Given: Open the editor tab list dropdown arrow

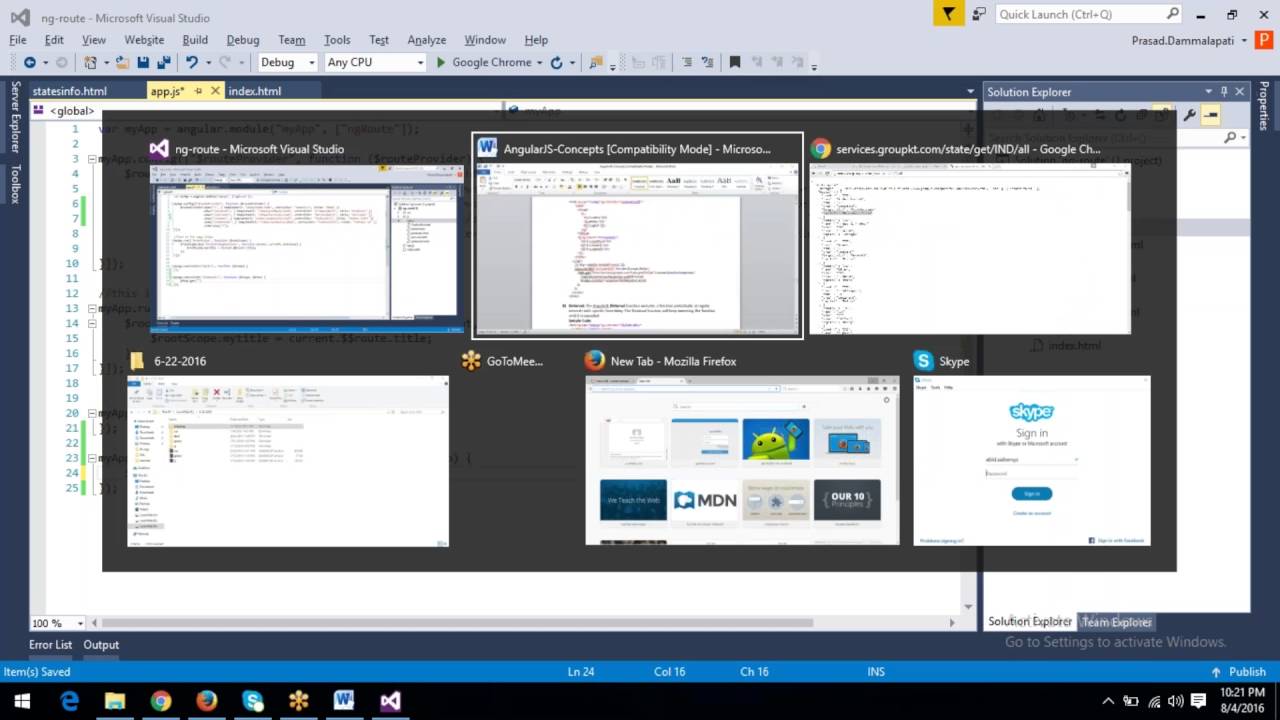Looking at the screenshot, I should [x=970, y=91].
